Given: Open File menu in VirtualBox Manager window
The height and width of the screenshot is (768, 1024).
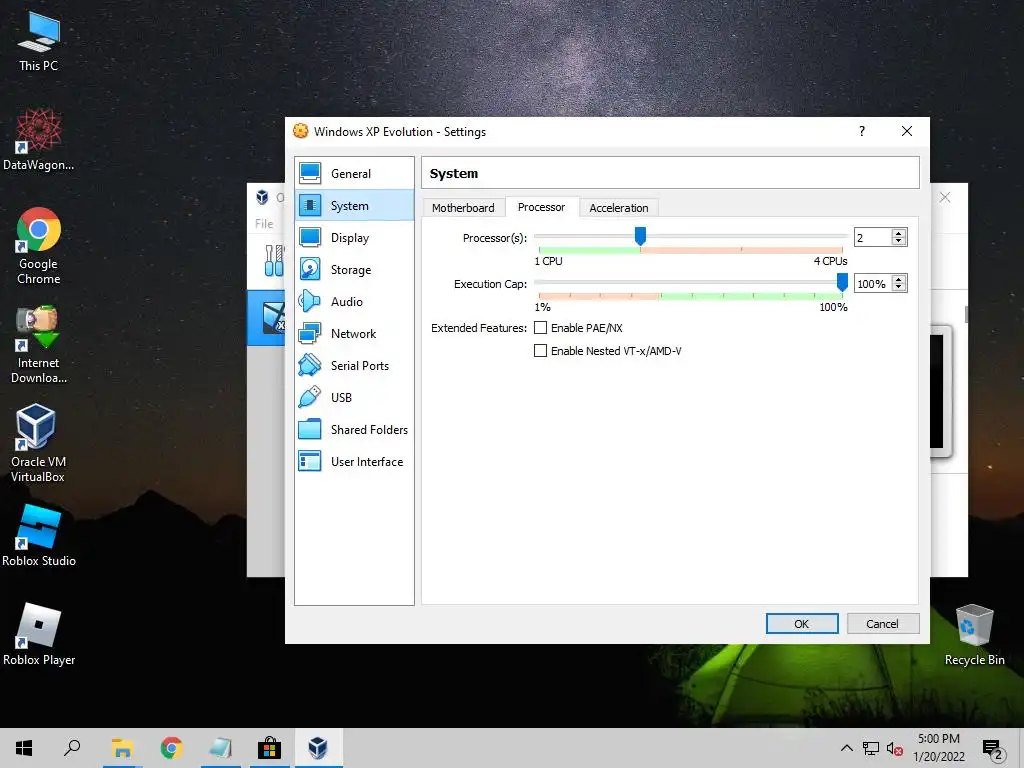Looking at the screenshot, I should click(264, 223).
